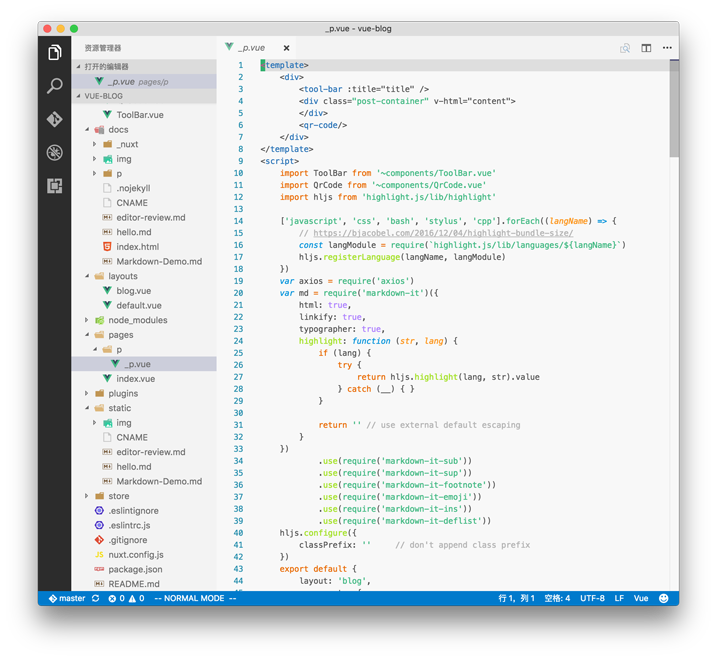716x660 pixels.
Task: Click the Vue language mode indicator
Action: click(x=641, y=598)
